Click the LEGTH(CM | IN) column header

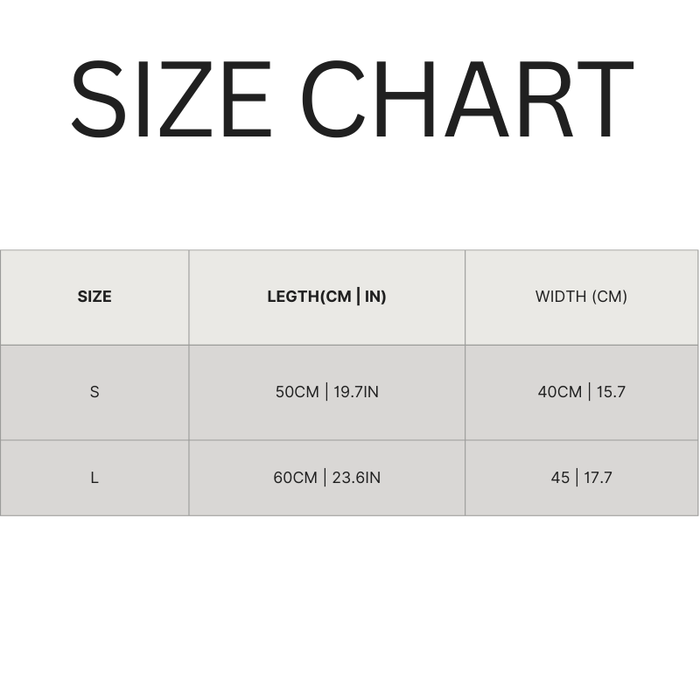tap(326, 297)
